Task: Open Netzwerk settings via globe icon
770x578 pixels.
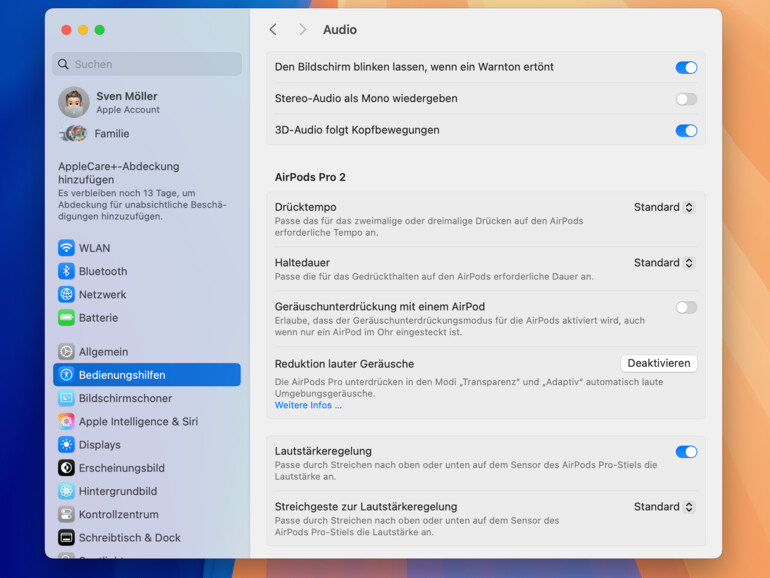Action: click(x=66, y=295)
